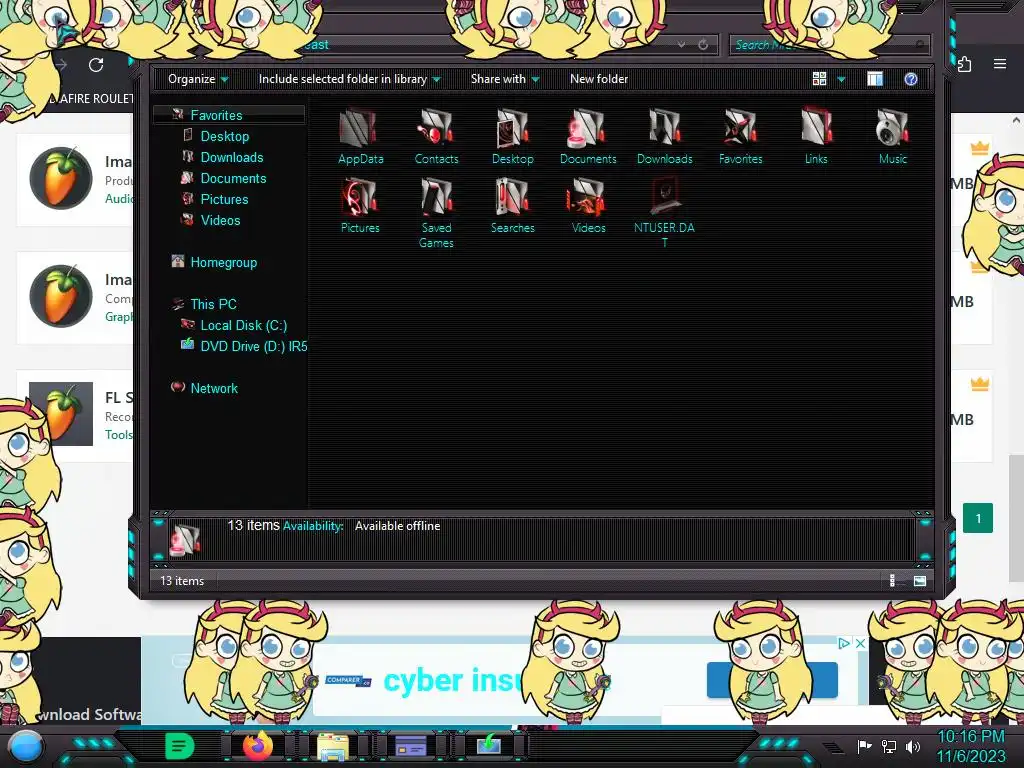
Task: Click page number 1 on the webpage
Action: tap(978, 518)
